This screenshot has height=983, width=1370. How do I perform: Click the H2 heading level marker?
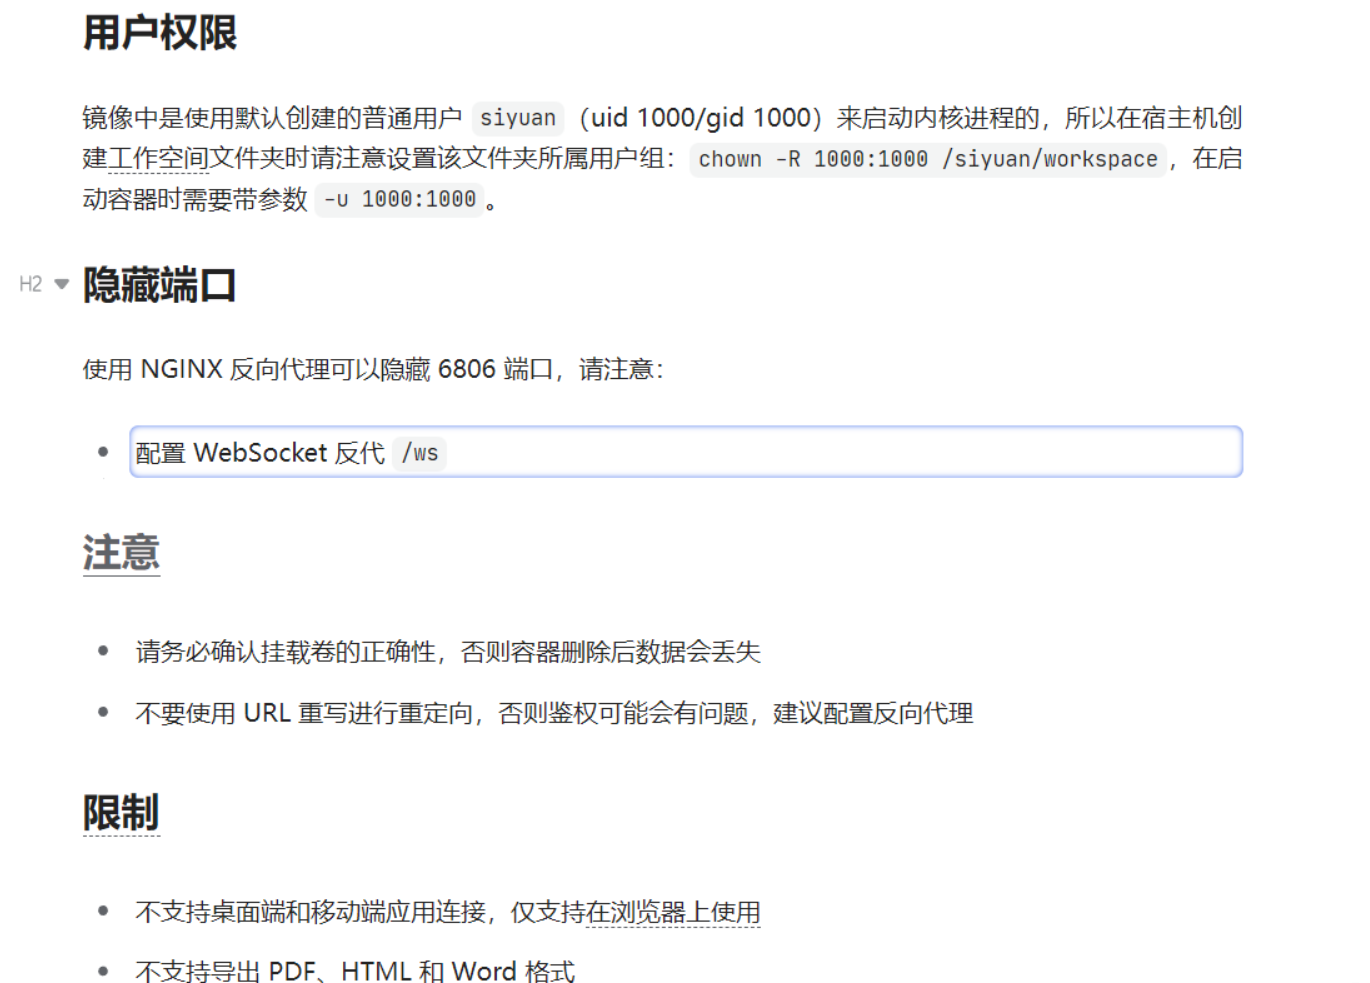tap(31, 284)
